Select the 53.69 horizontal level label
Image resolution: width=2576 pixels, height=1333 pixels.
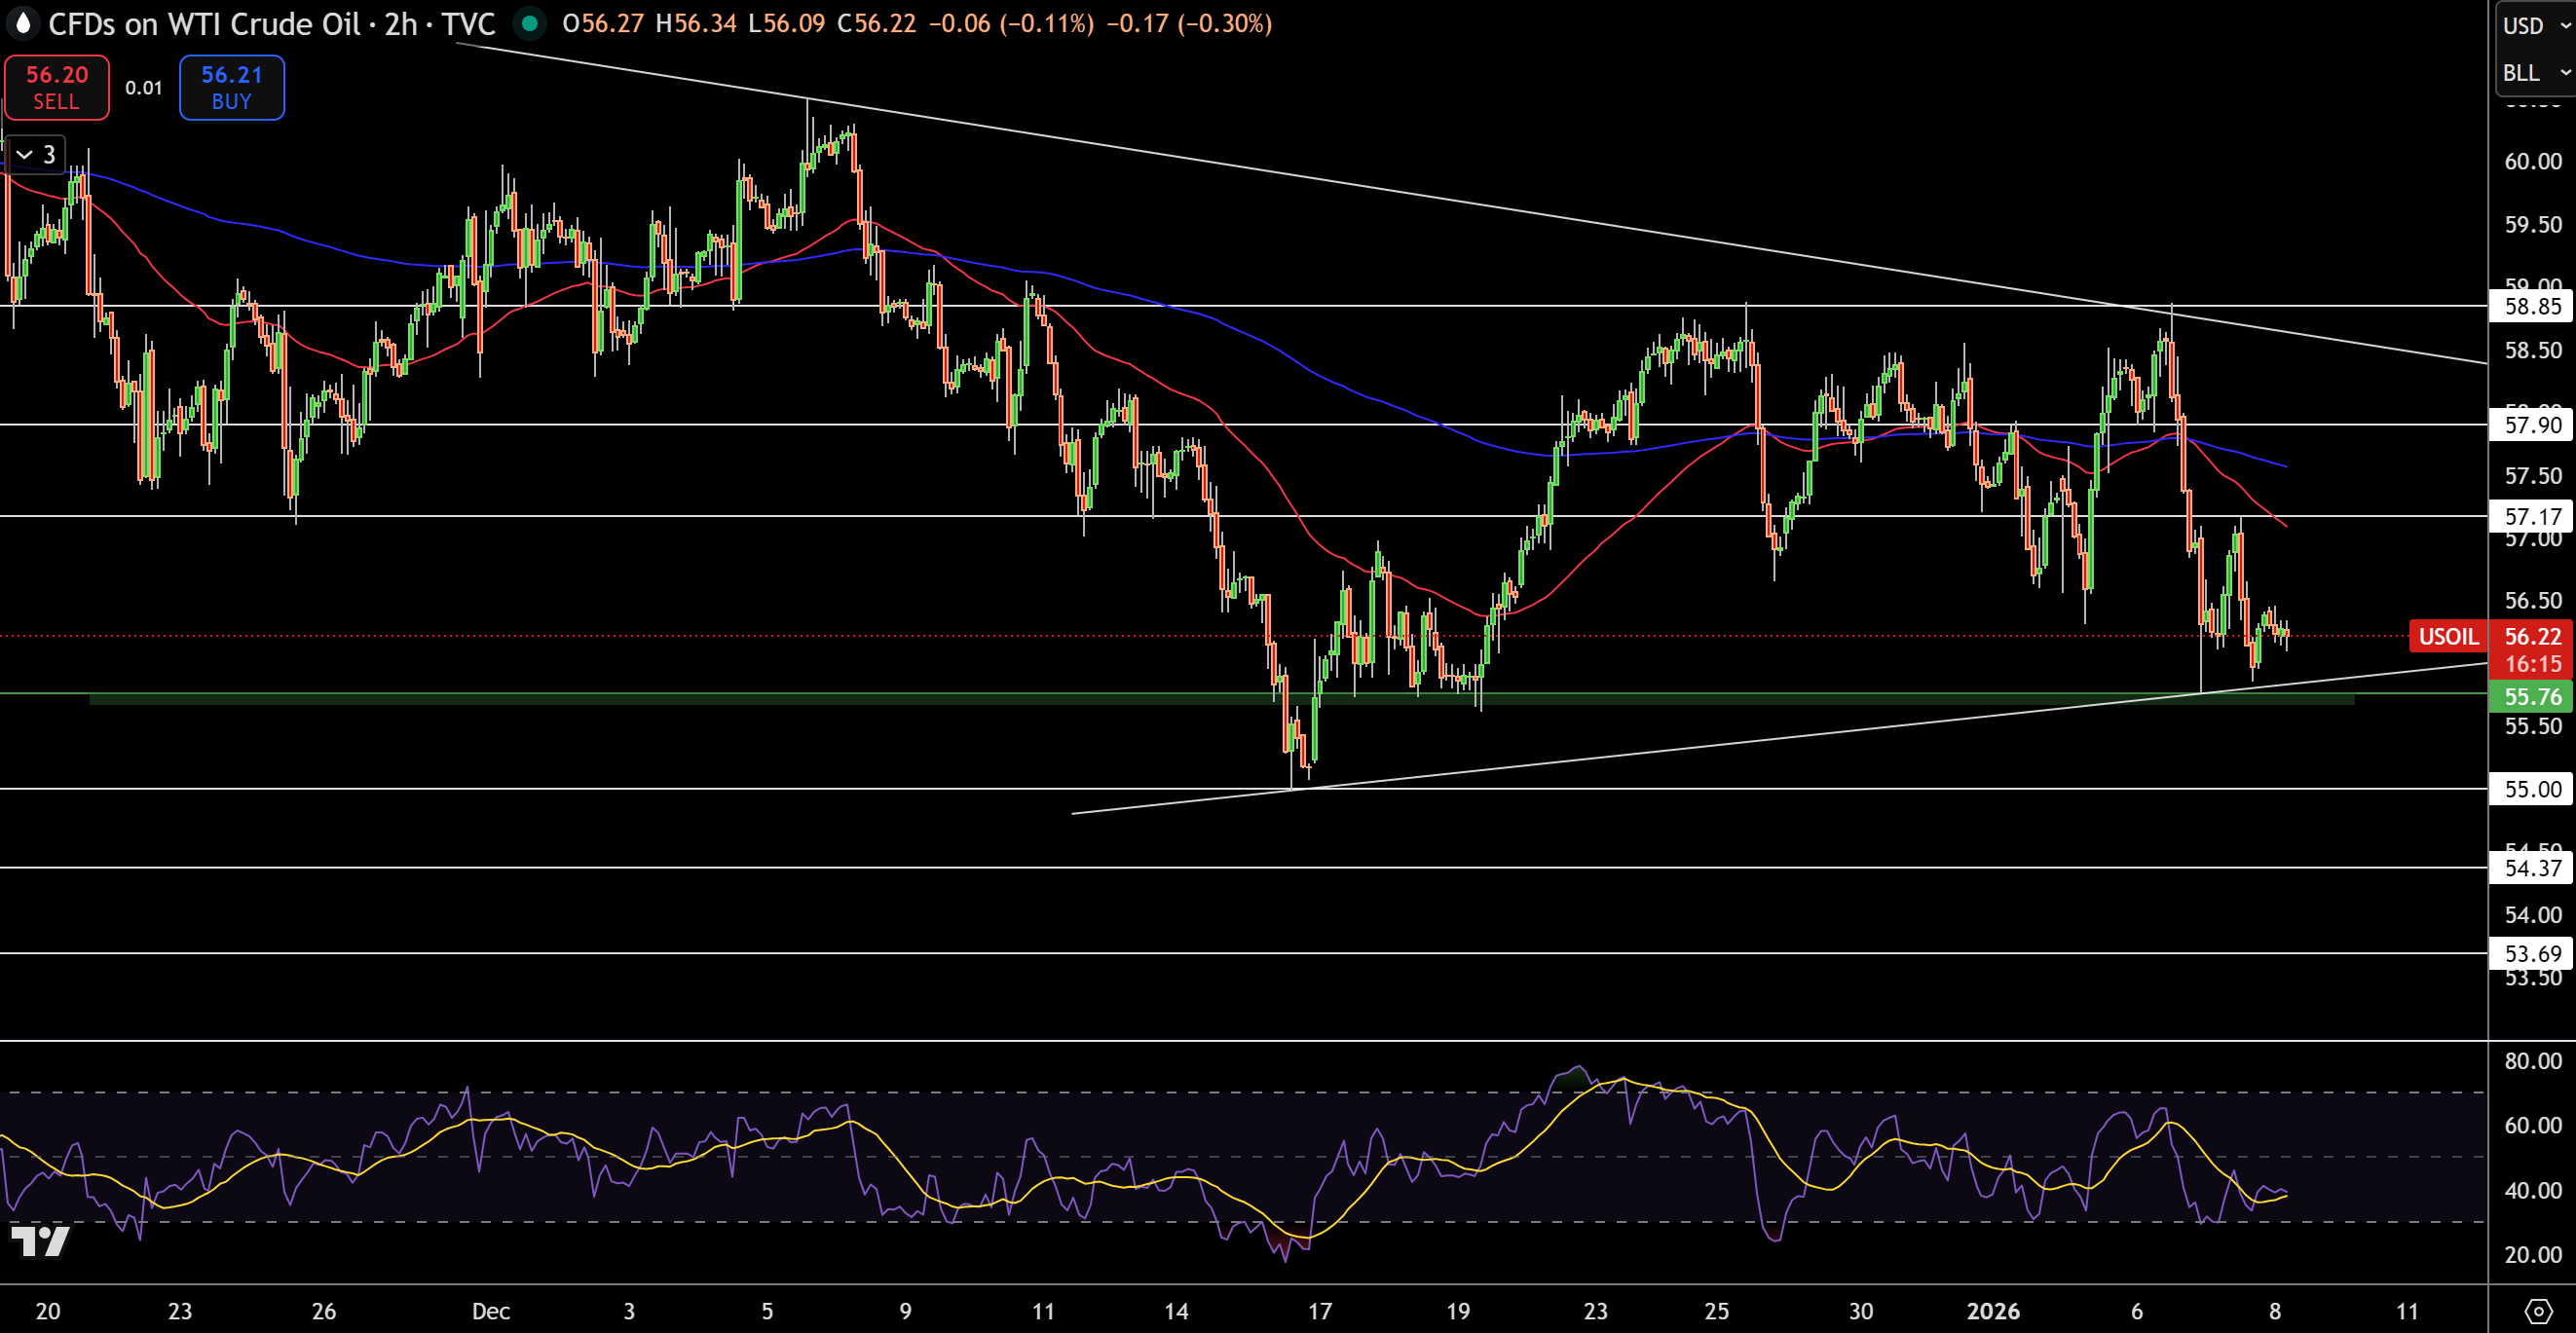pos(2531,953)
